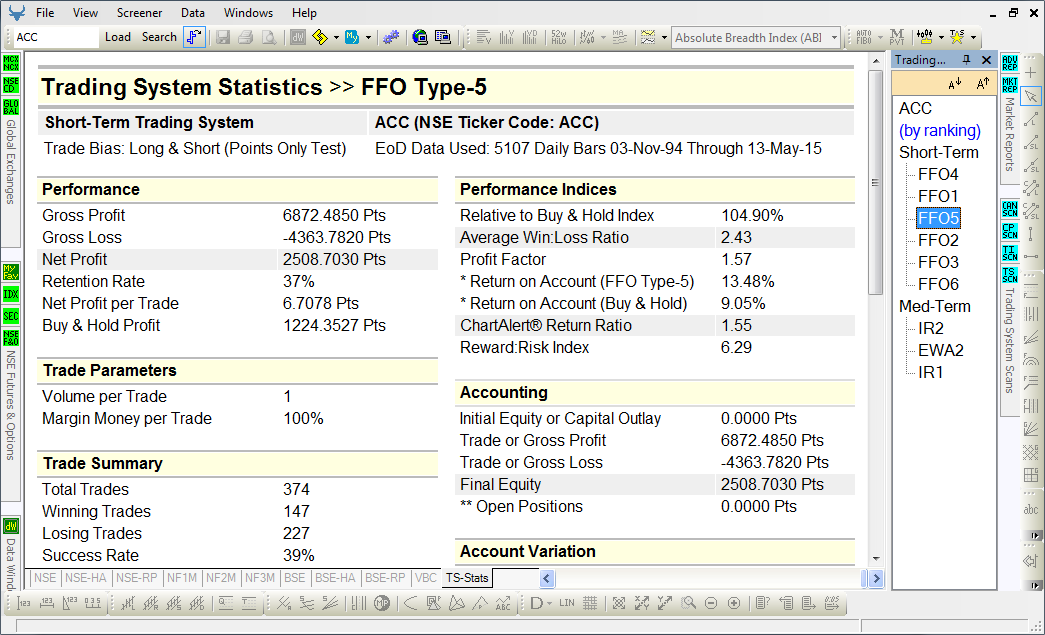Click the TI SCN scan icon
This screenshot has width=1045, height=635.
(1010, 253)
